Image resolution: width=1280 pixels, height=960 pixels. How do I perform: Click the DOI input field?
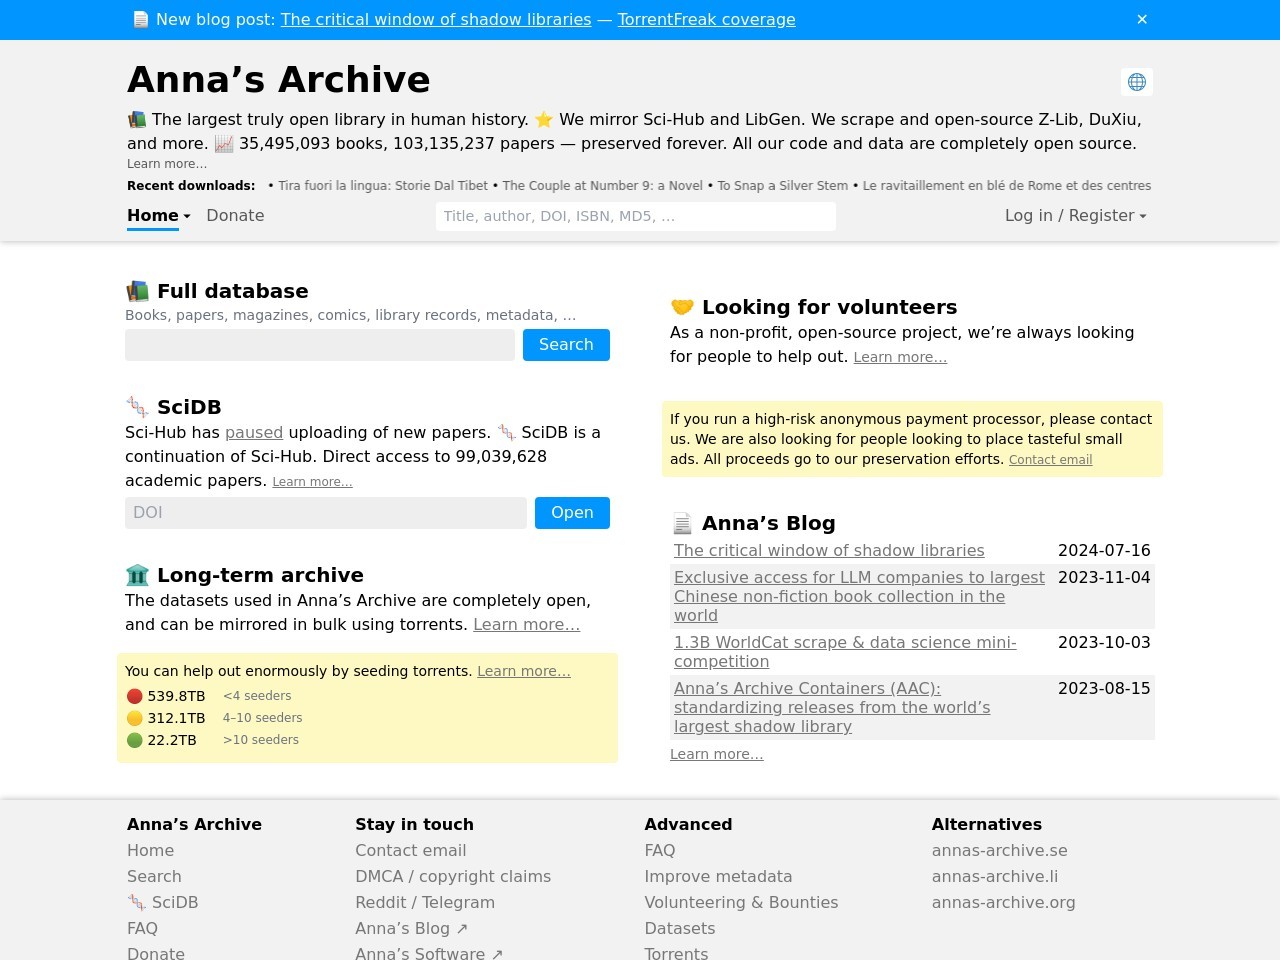point(325,512)
